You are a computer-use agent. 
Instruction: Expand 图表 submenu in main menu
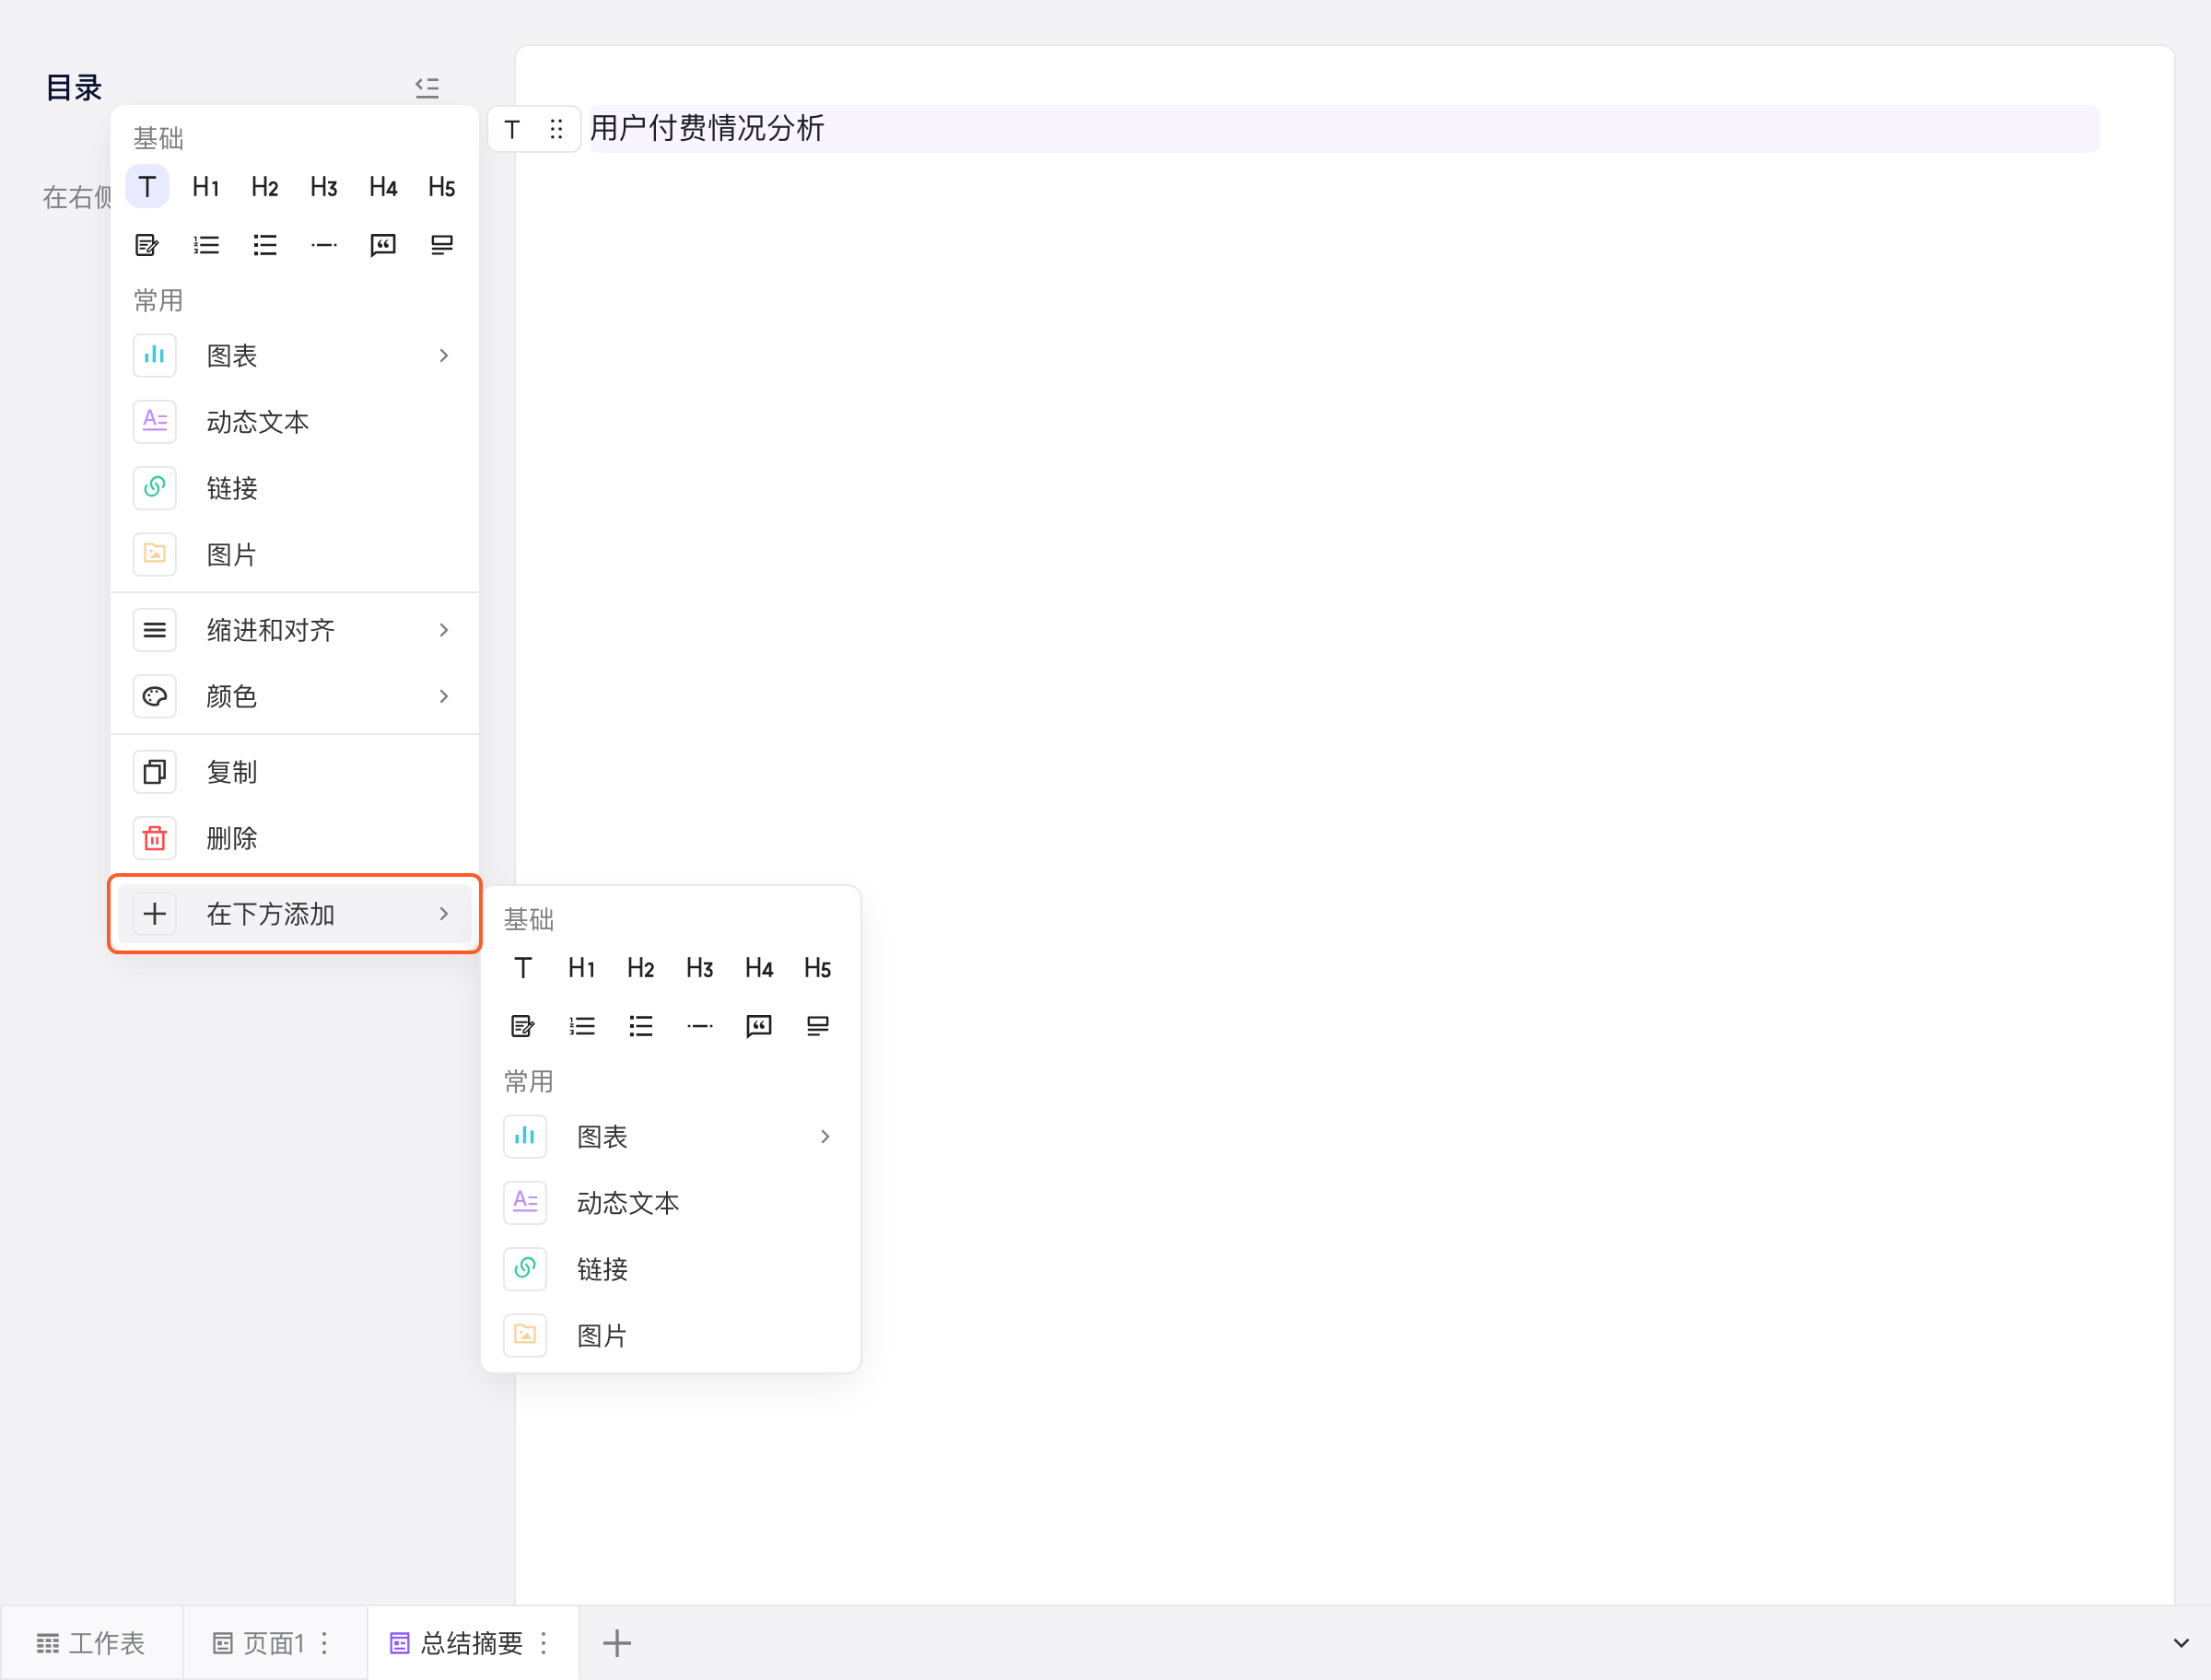294,356
